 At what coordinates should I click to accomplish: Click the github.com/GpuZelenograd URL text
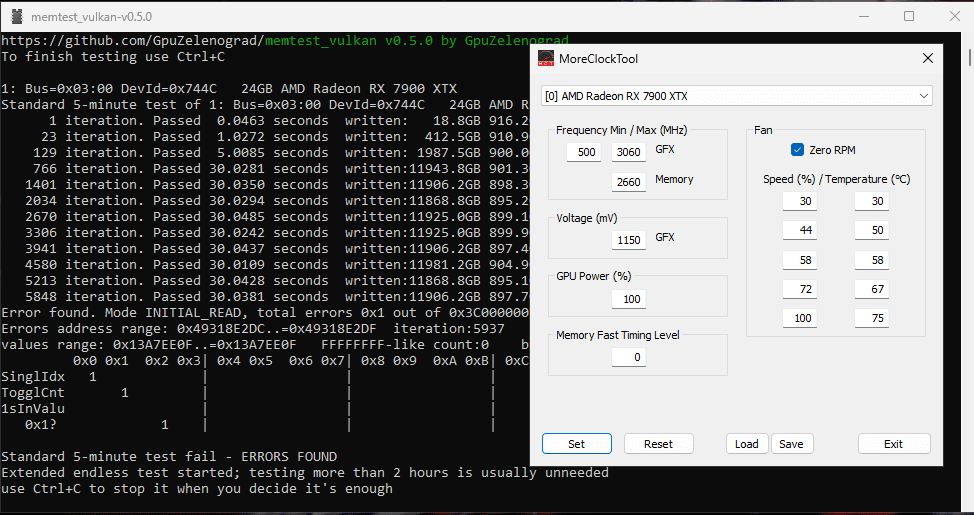[132, 41]
